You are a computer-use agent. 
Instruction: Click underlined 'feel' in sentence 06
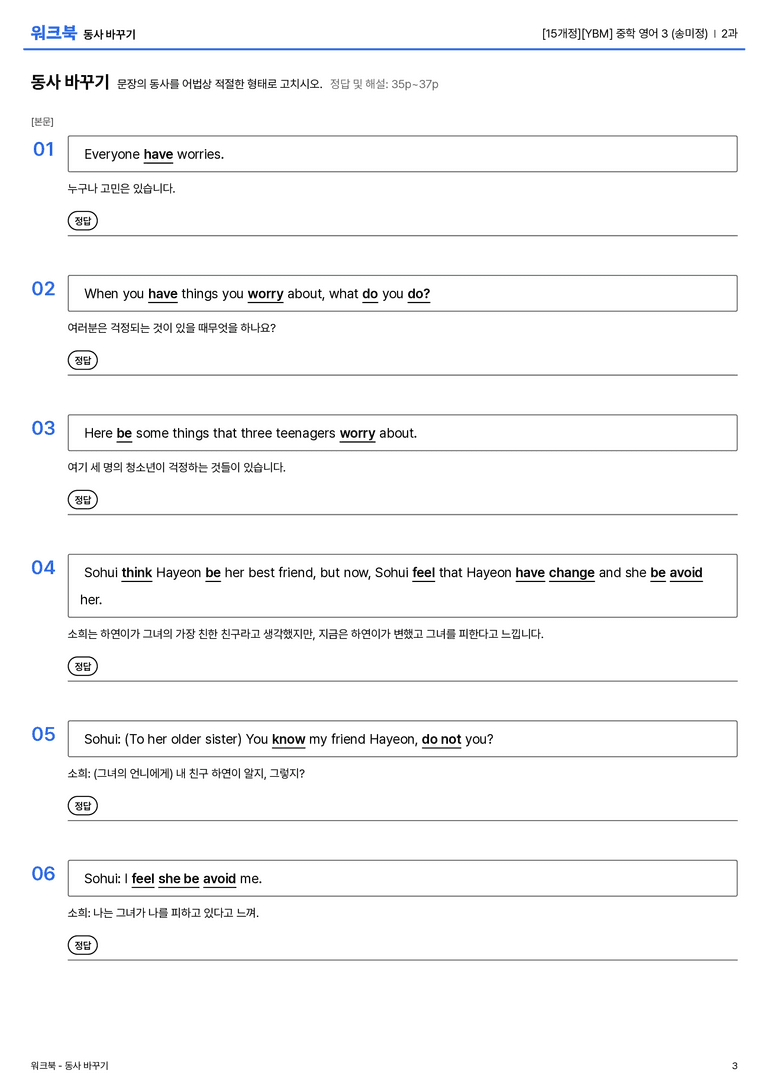click(x=143, y=879)
